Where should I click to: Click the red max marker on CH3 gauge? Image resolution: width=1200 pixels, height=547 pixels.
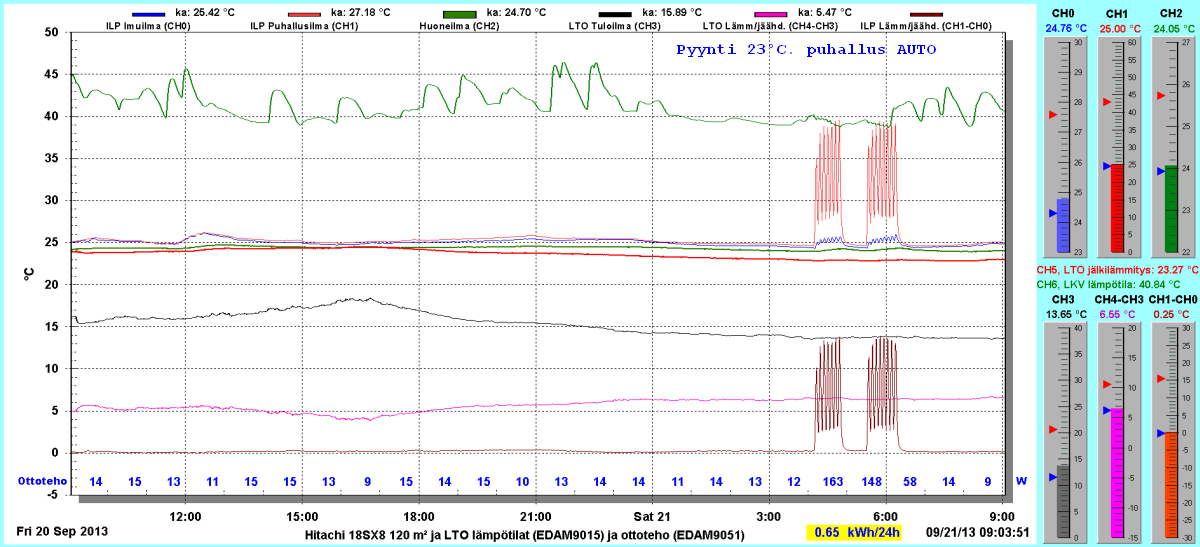1052,429
